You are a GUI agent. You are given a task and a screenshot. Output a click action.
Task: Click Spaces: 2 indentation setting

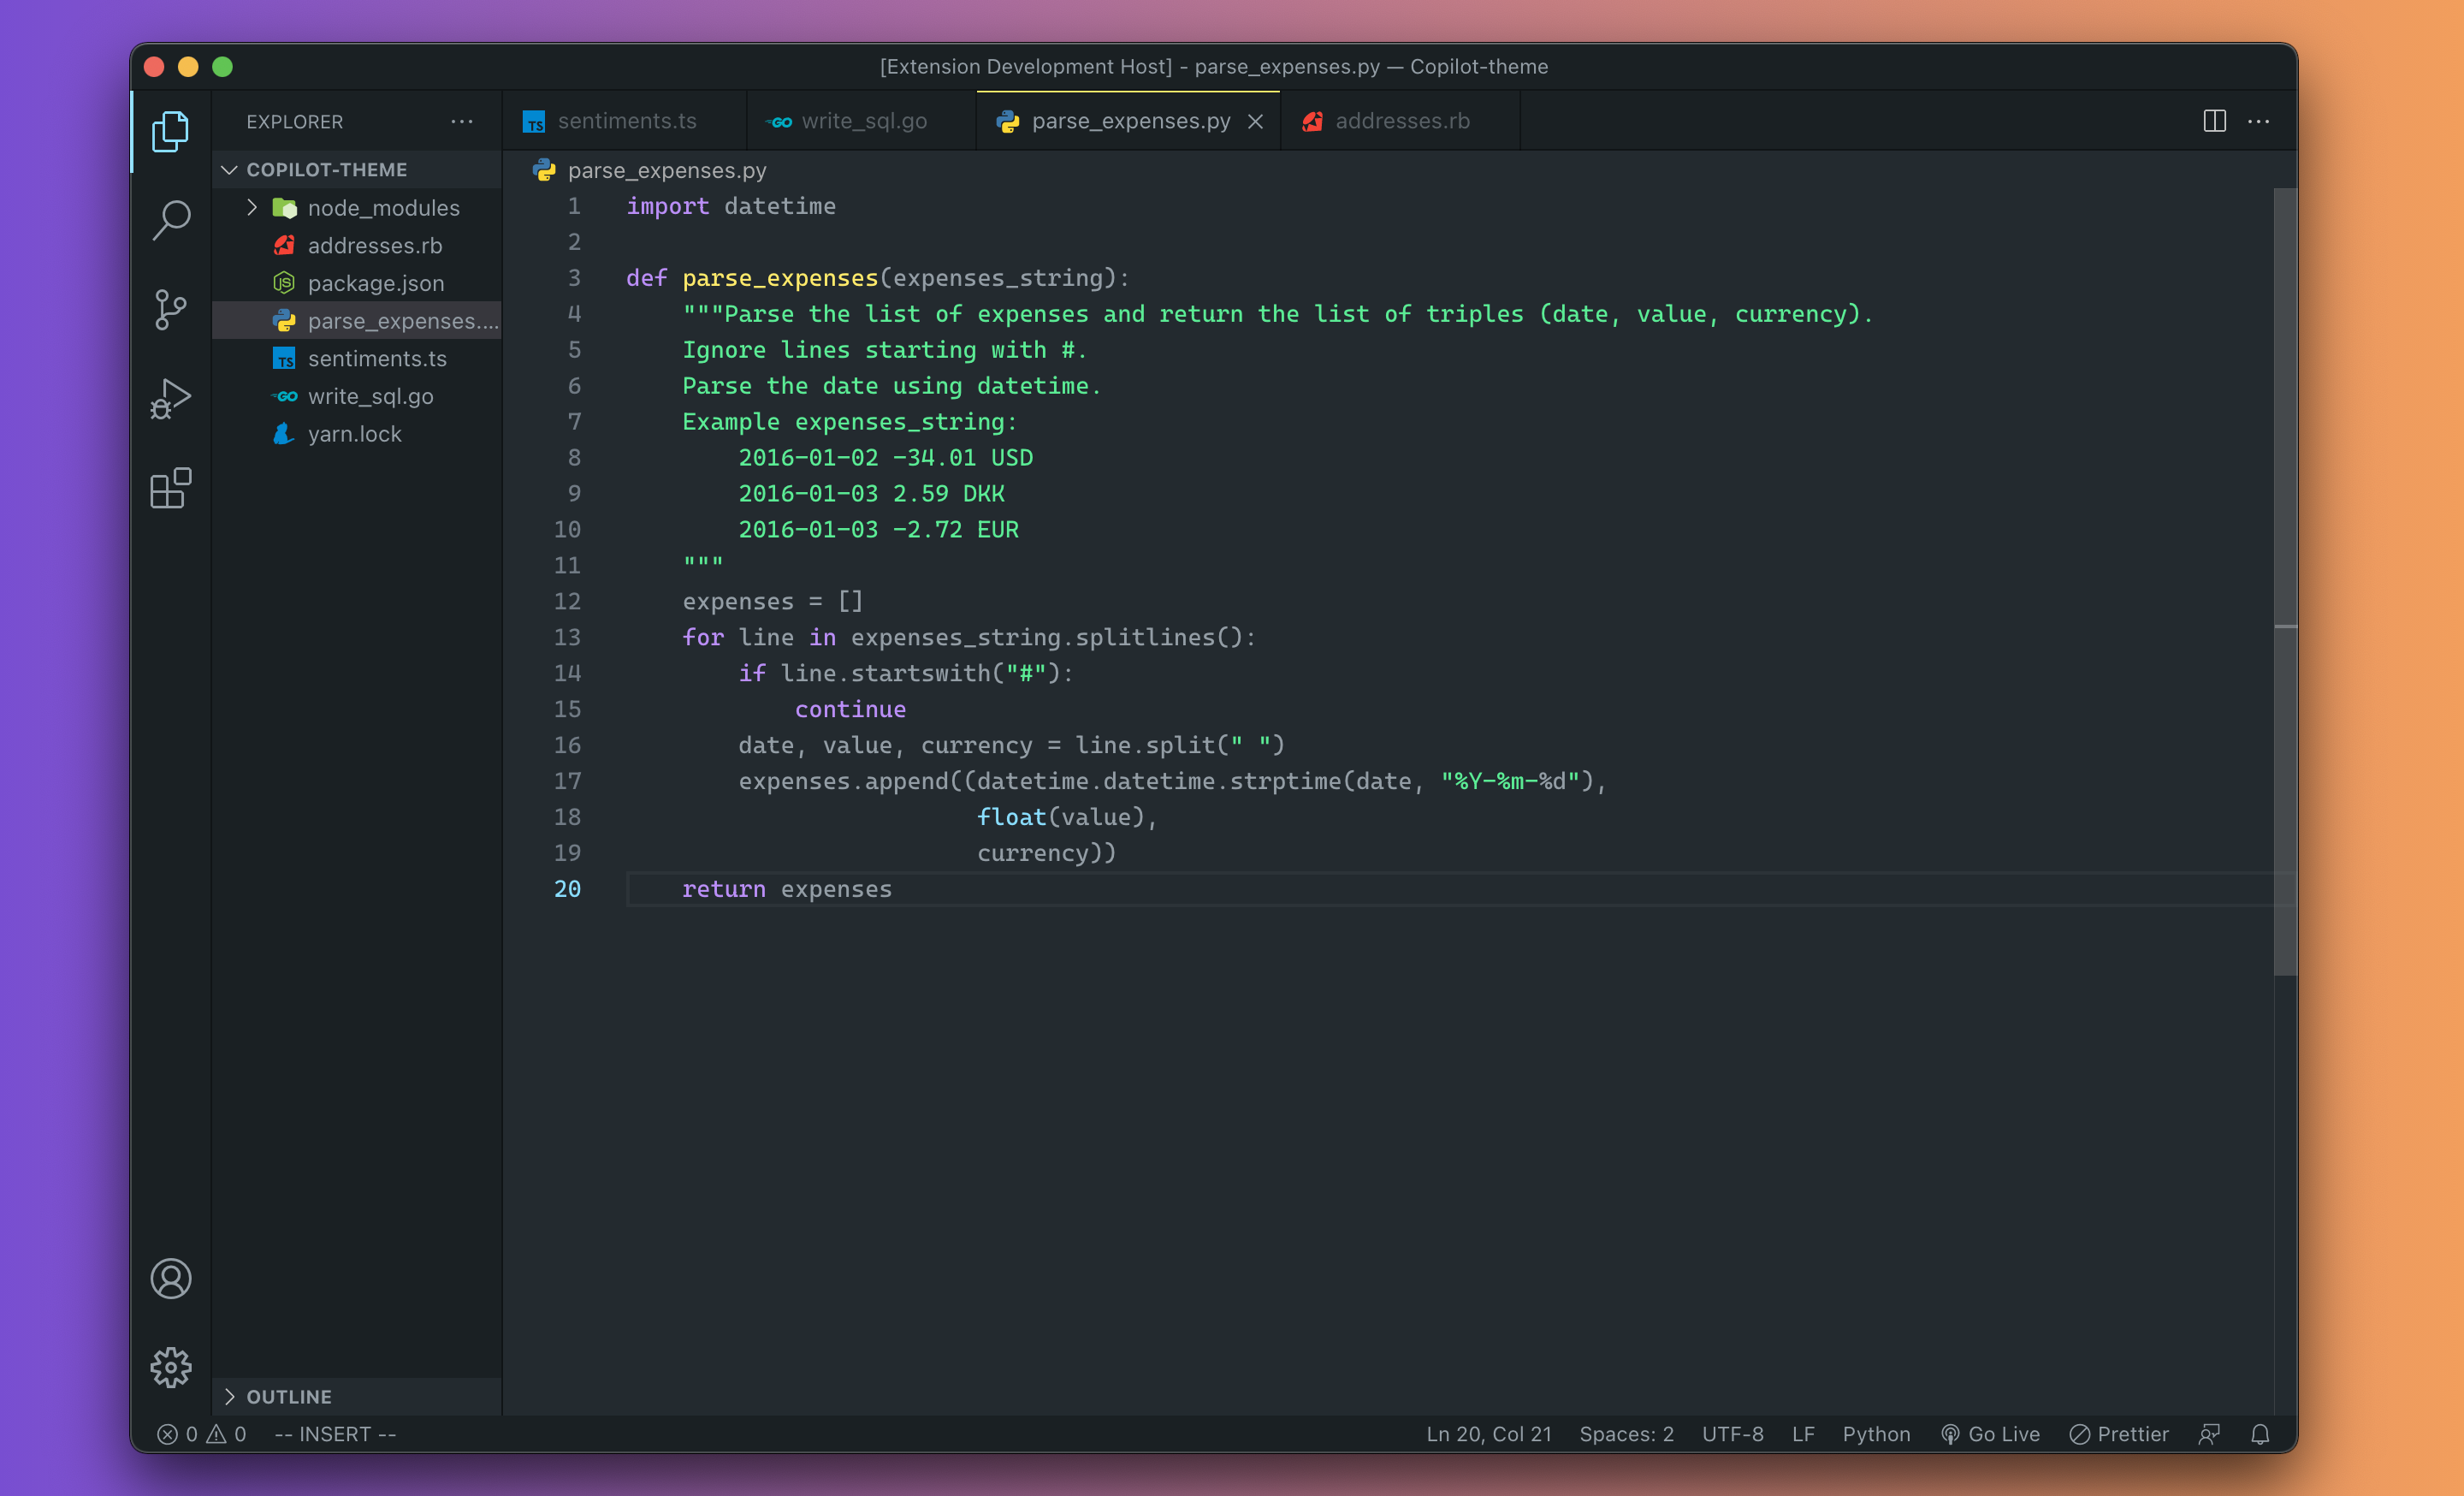pyautogui.click(x=1626, y=1434)
